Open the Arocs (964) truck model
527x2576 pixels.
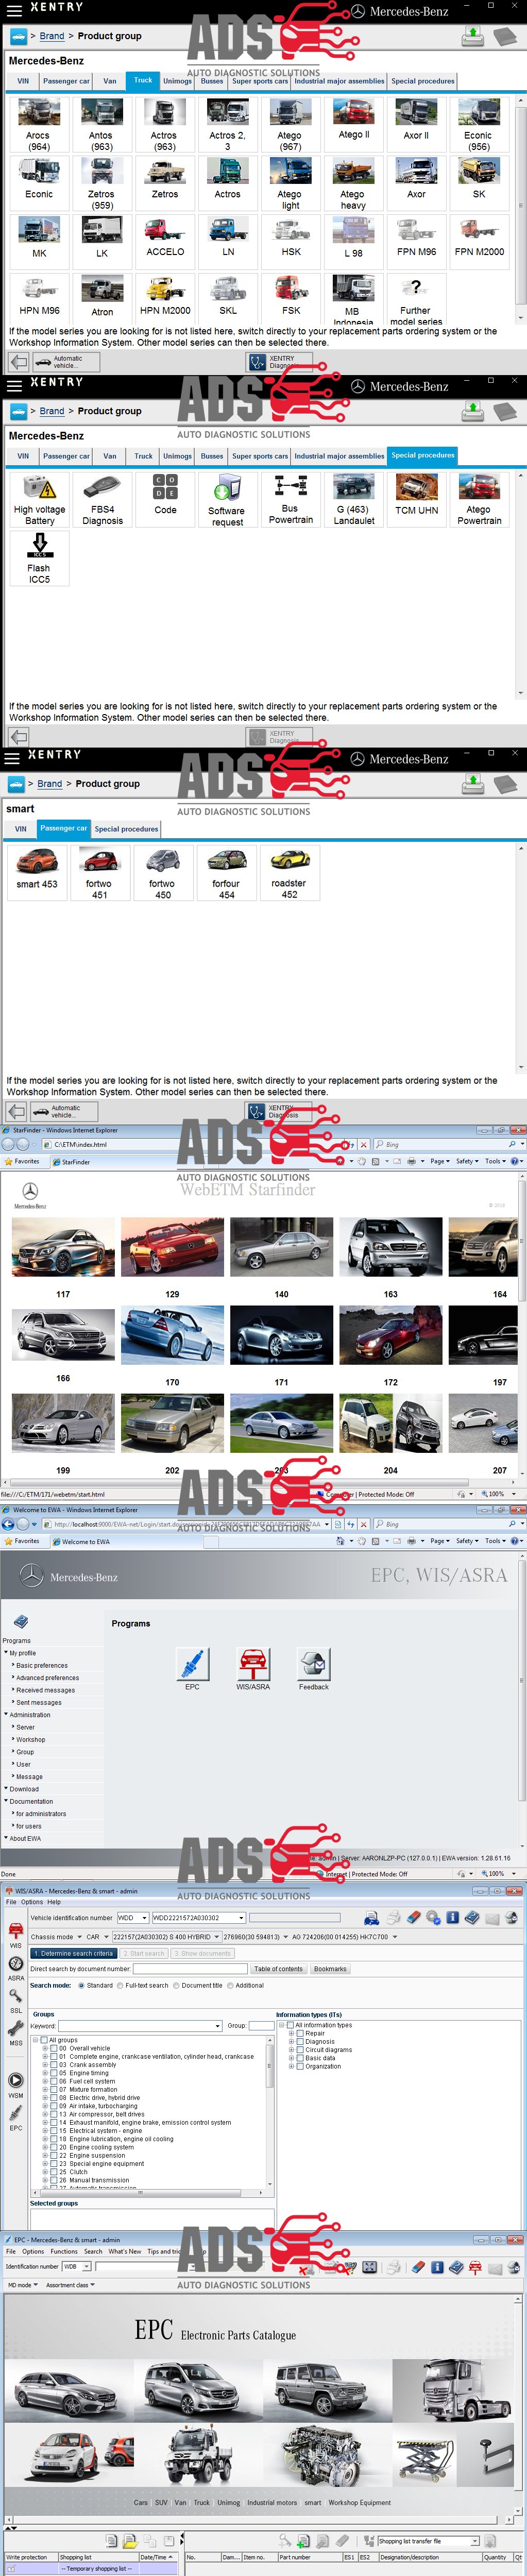39,125
